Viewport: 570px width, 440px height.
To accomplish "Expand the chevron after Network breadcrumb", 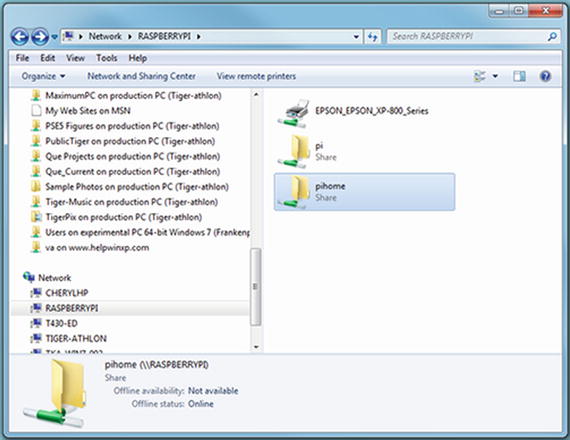I will click(130, 36).
